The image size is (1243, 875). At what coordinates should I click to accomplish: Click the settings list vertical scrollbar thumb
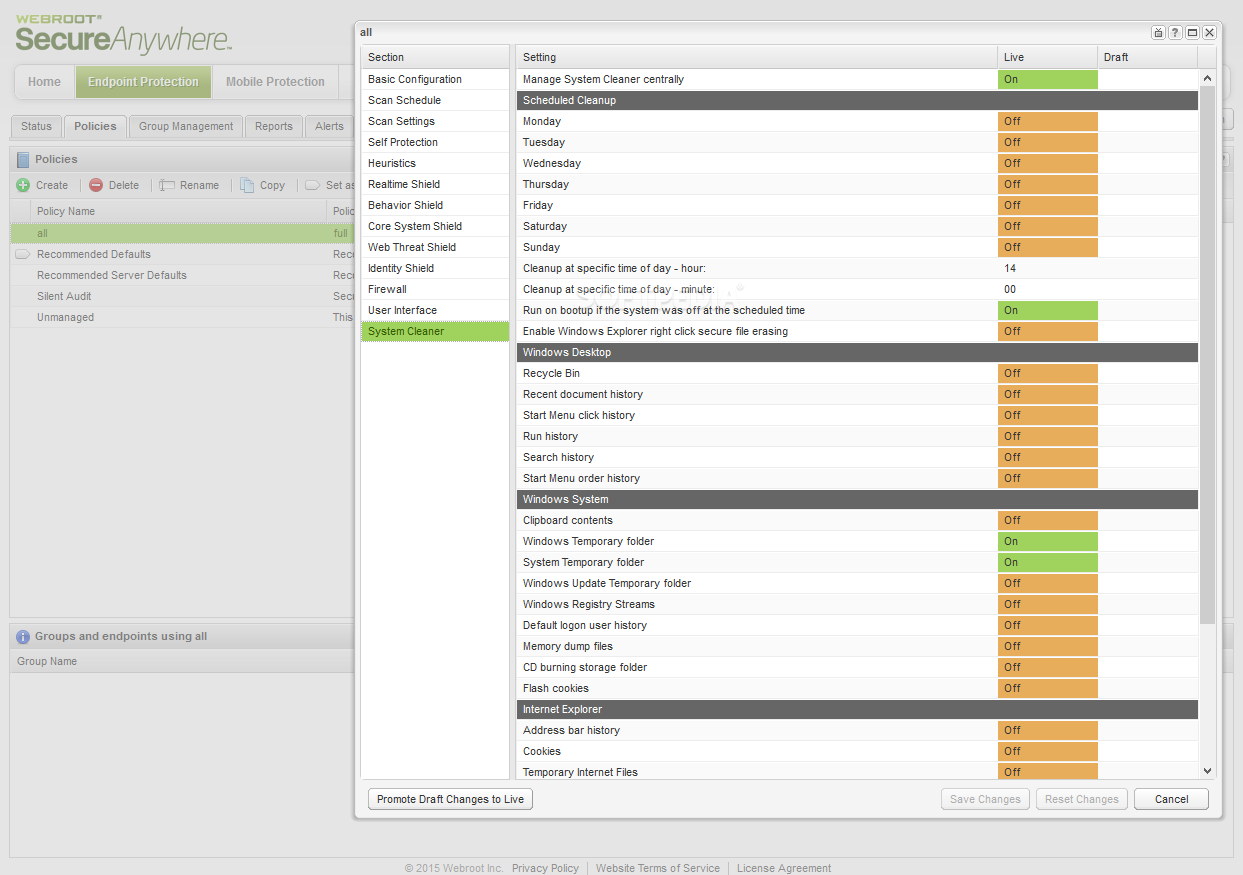(x=1207, y=355)
